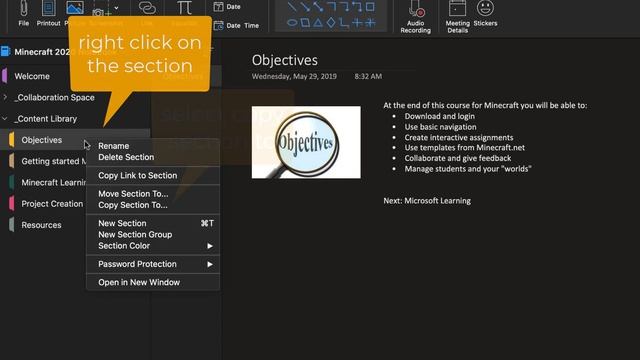Open the Password Protection submenu arrow

[x=210, y=264]
